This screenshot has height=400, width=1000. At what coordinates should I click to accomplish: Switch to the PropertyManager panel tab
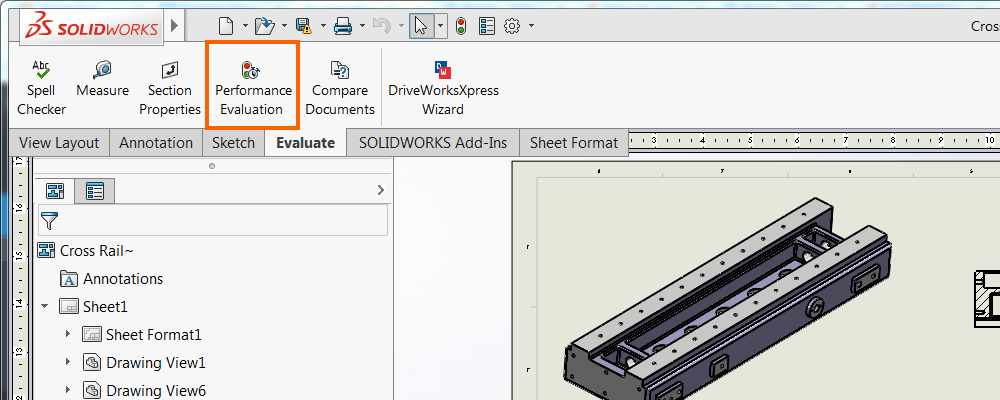pyautogui.click(x=95, y=190)
